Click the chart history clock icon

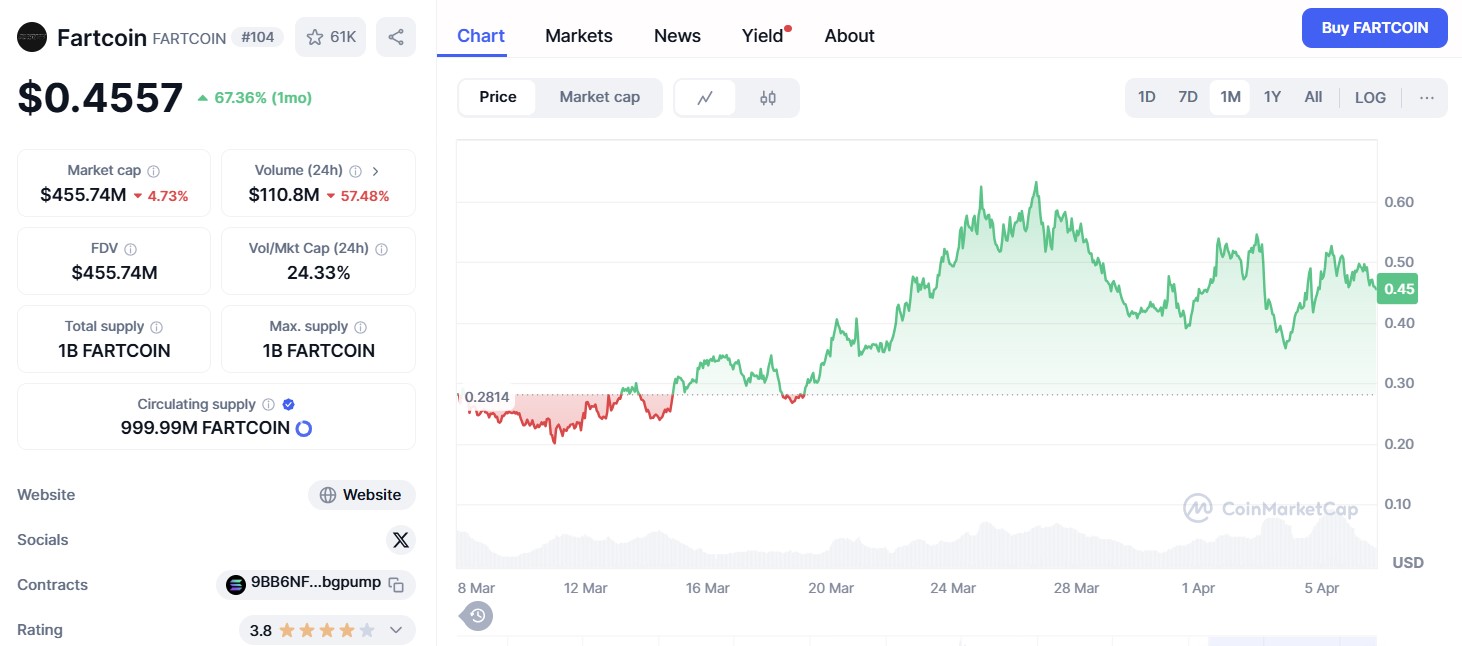[x=476, y=616]
